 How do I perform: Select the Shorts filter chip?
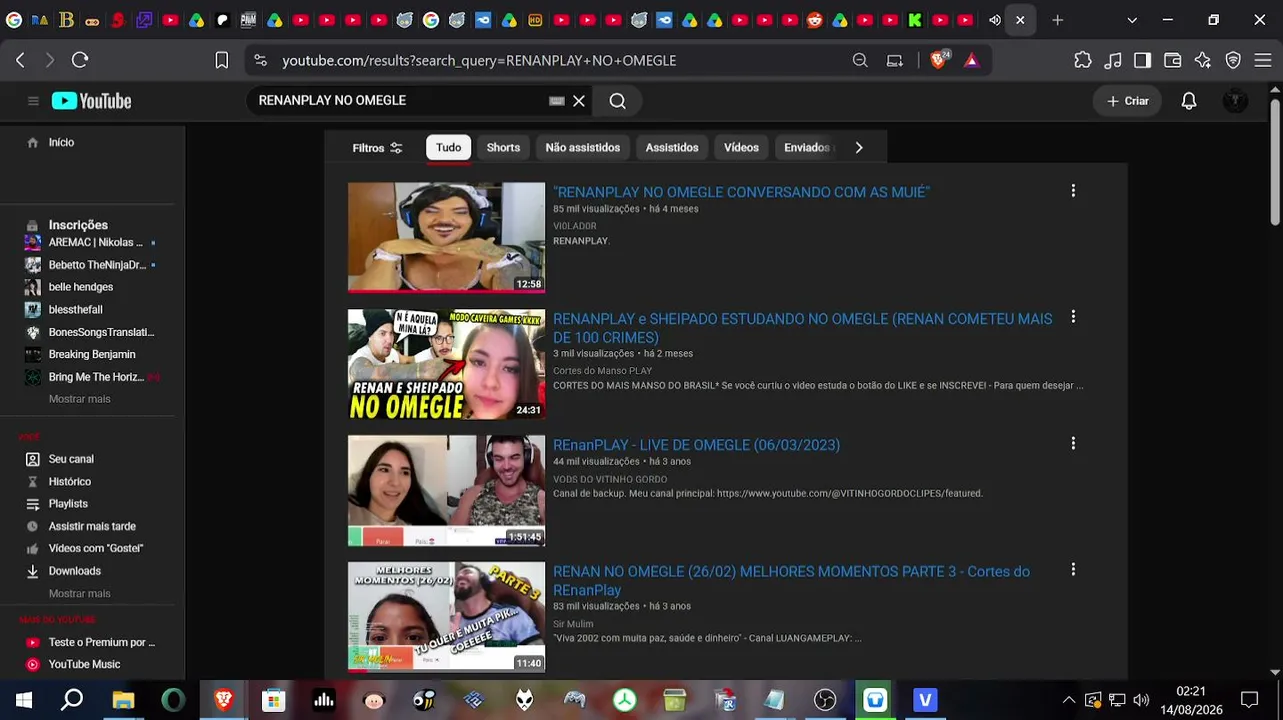(x=503, y=148)
